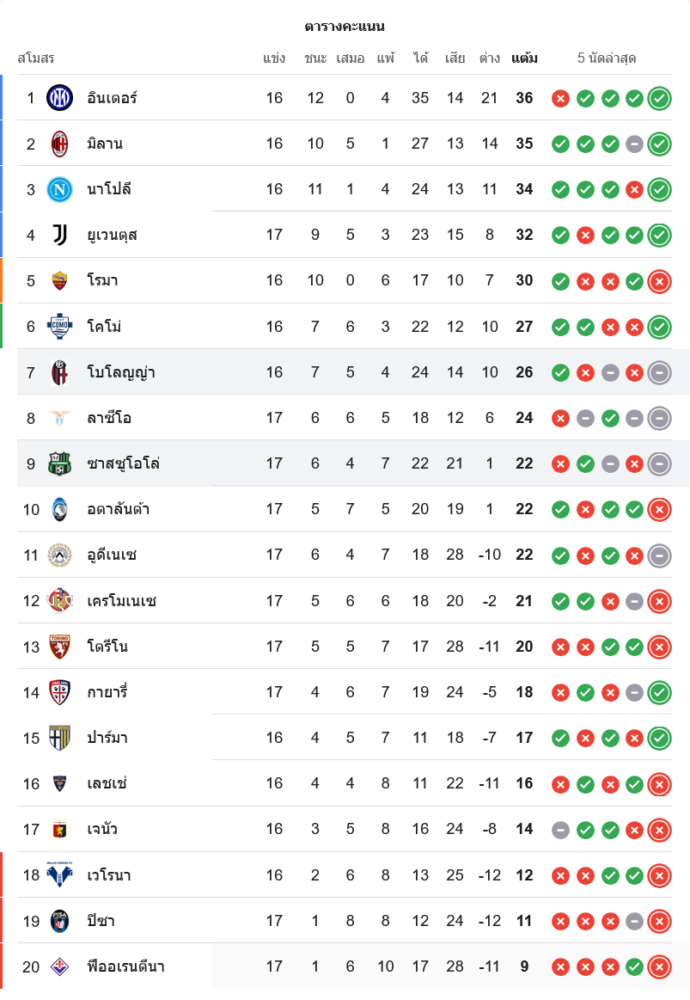Click the Torino club crest
This screenshot has height=1000, width=690.
pyautogui.click(x=60, y=647)
